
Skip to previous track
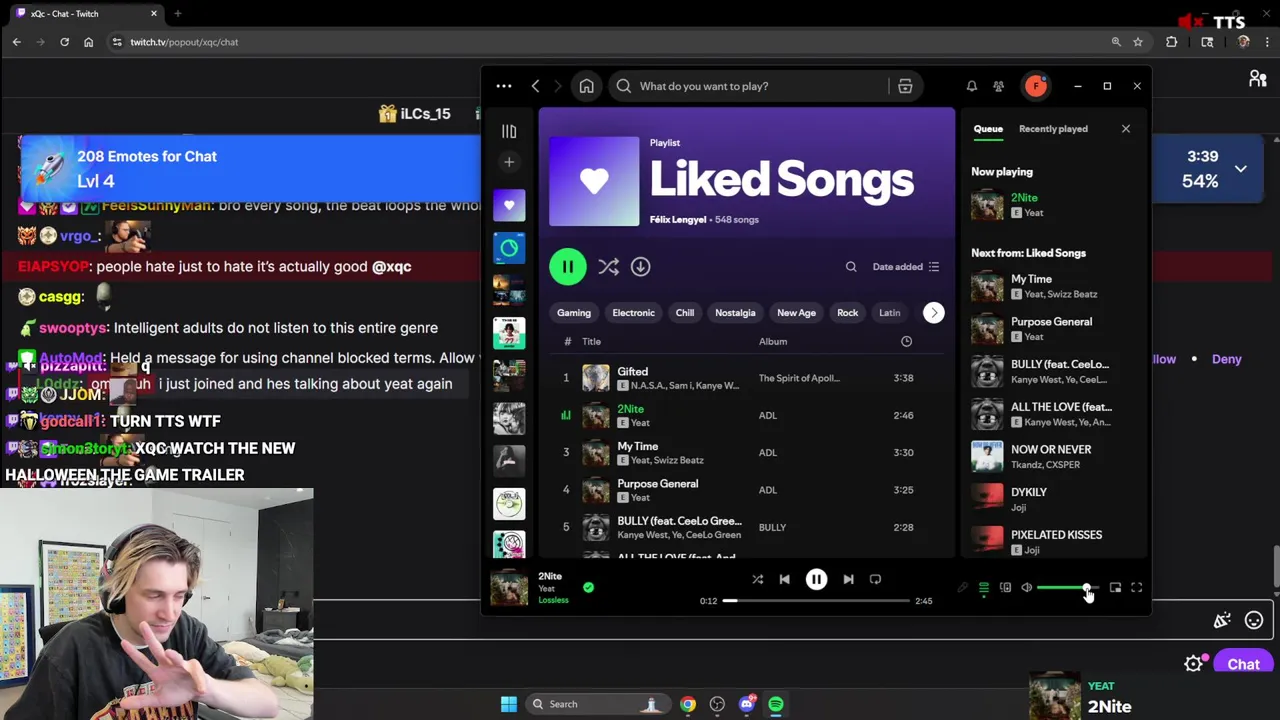785,580
